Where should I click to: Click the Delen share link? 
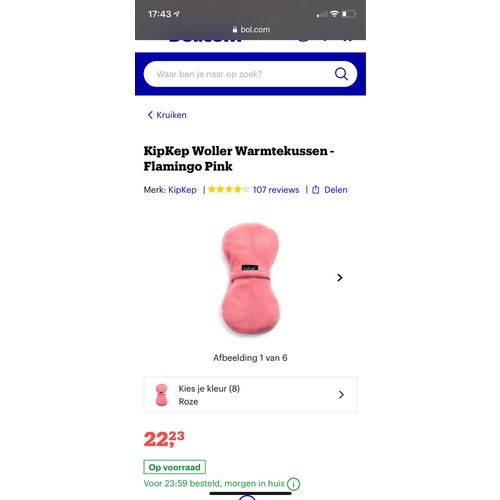click(x=336, y=190)
